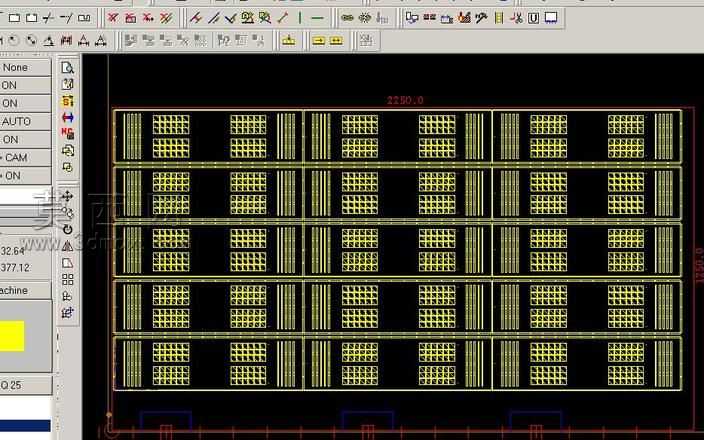
Task: Click the plain red X delete icon
Action: pyautogui.click(x=113, y=18)
